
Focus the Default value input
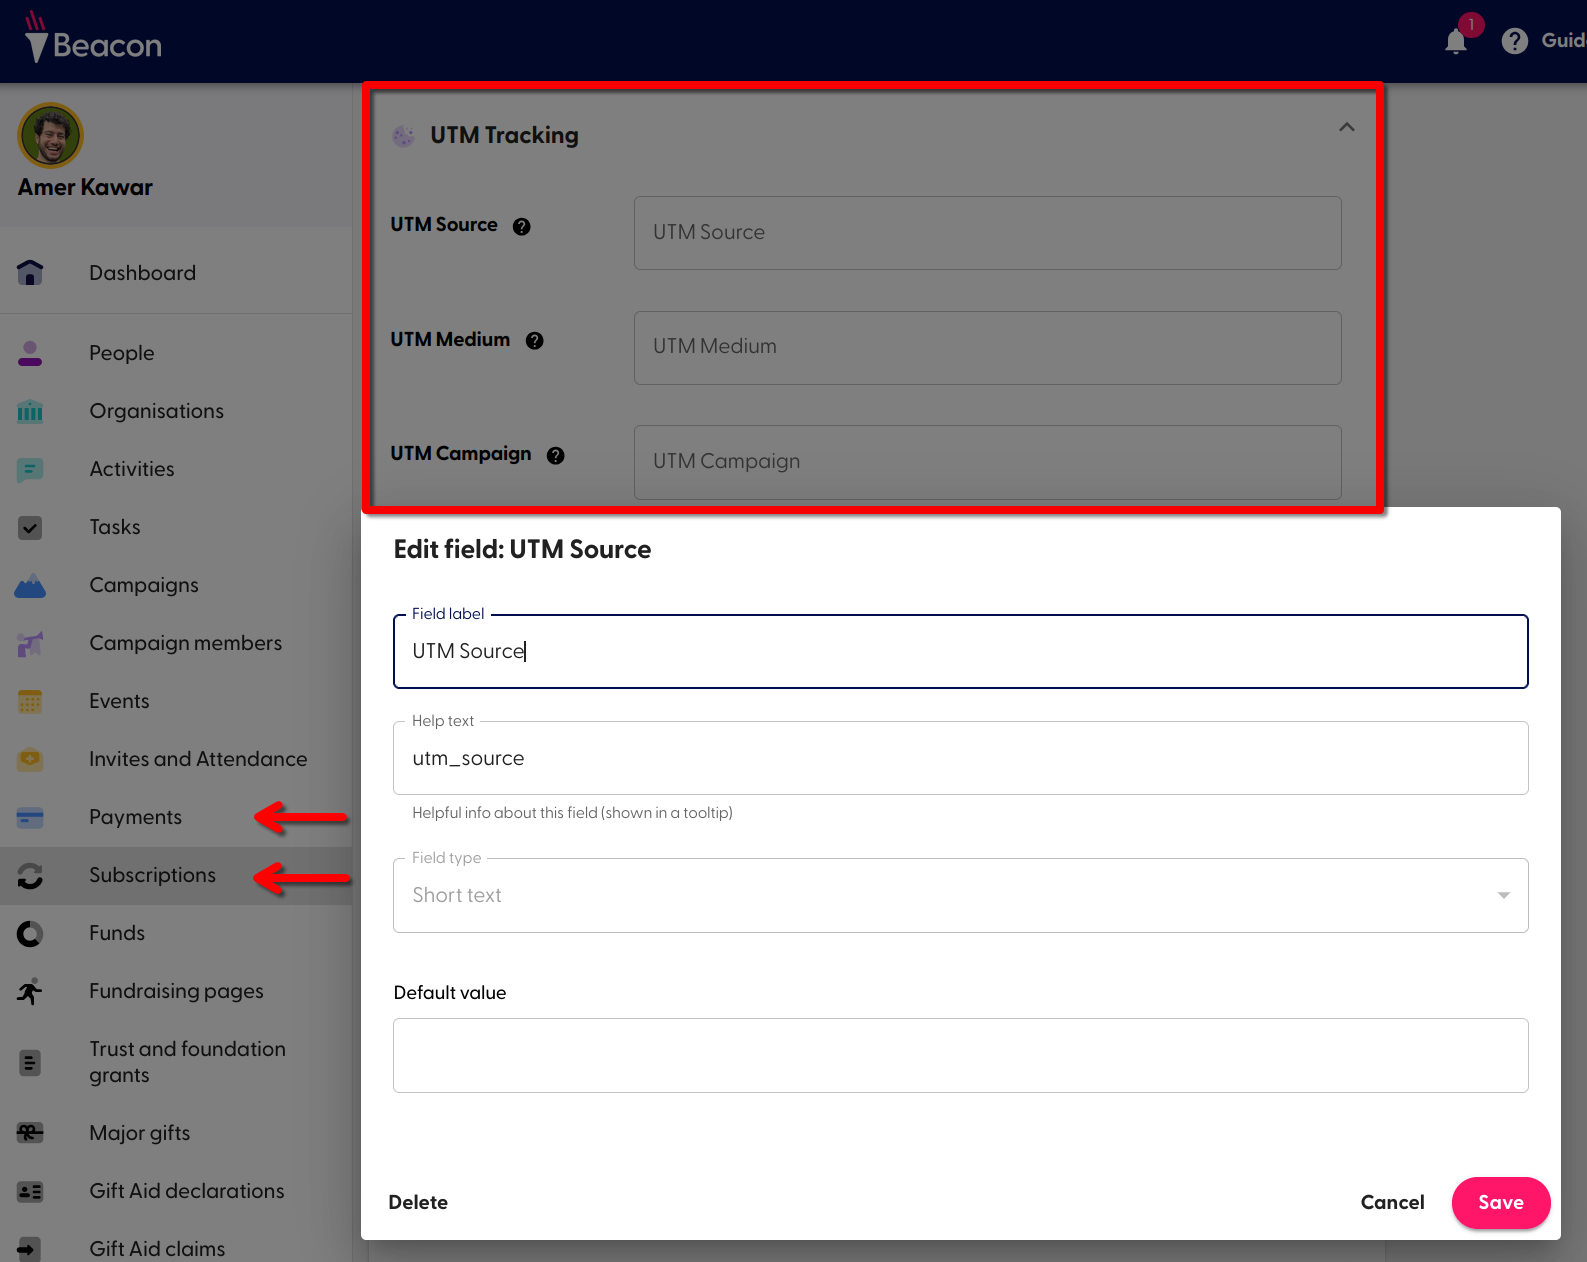click(x=960, y=1055)
